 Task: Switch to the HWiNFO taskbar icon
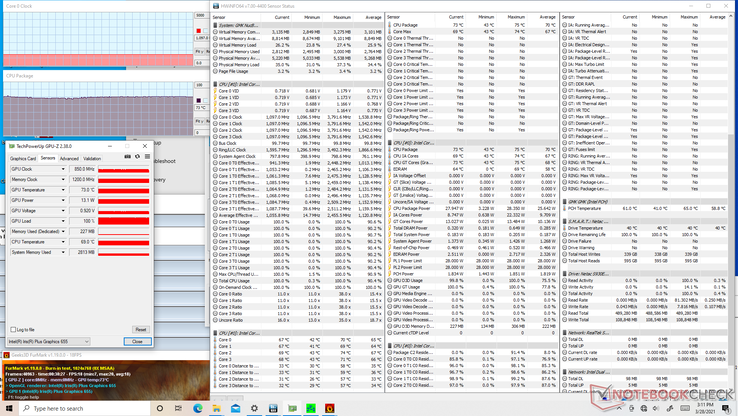tap(273, 408)
